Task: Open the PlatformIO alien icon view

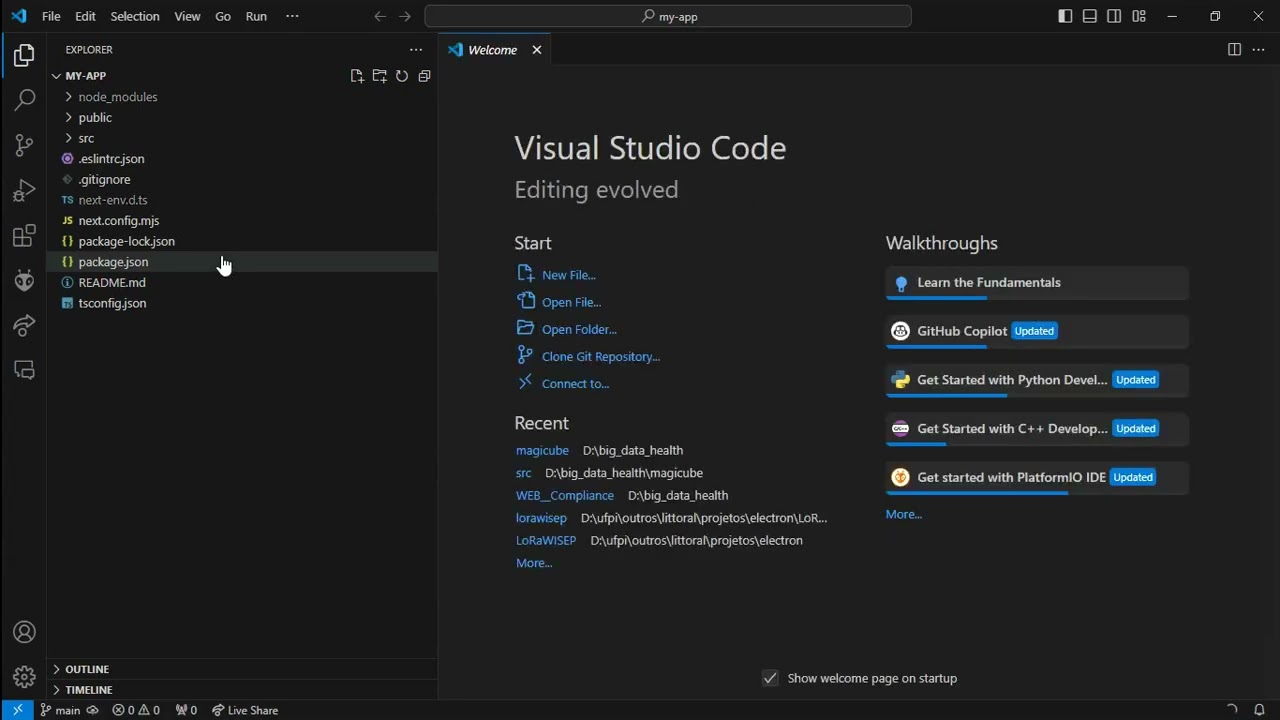Action: 24,281
